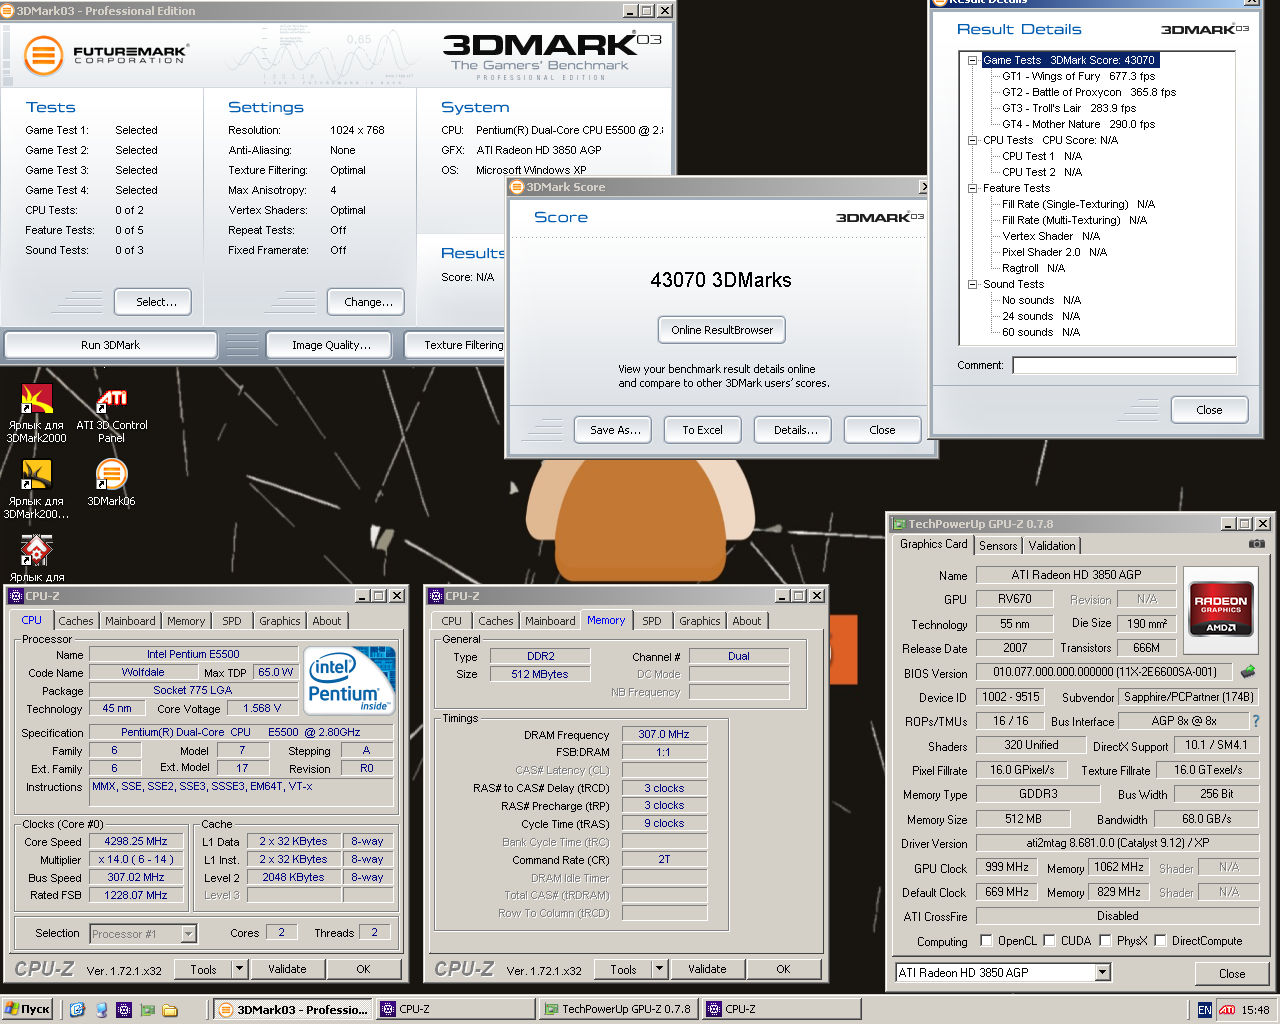Click the Run 3DMark button
This screenshot has height=1024, width=1280.
(x=111, y=345)
